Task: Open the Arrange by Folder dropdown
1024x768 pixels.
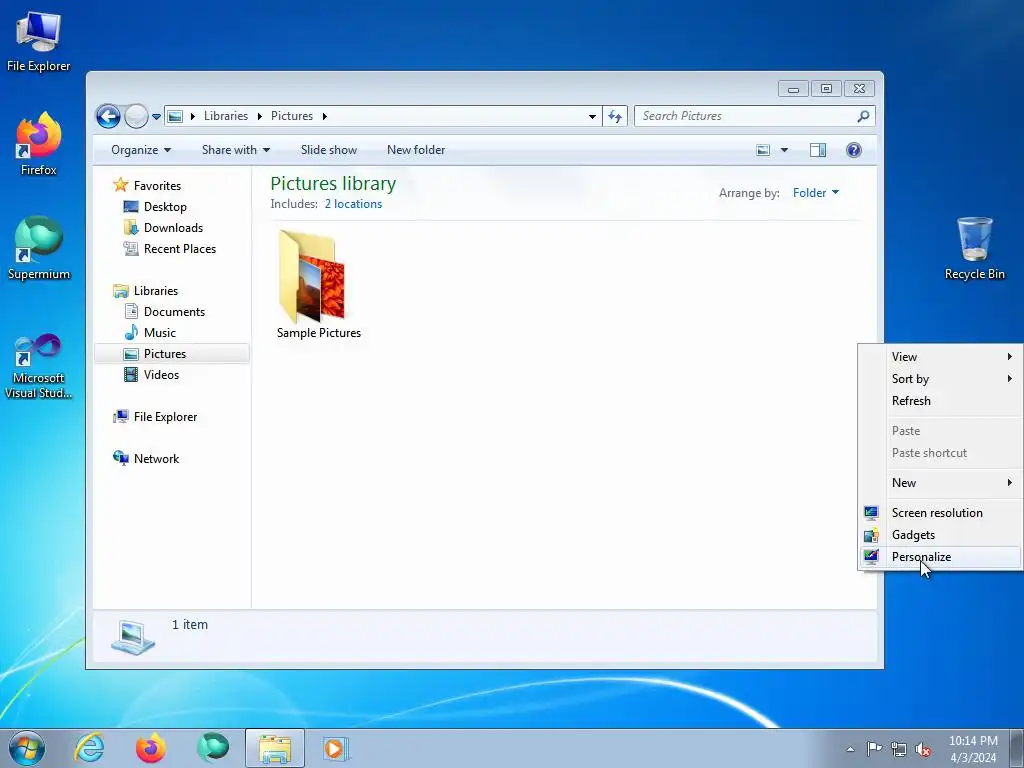Action: click(x=816, y=193)
